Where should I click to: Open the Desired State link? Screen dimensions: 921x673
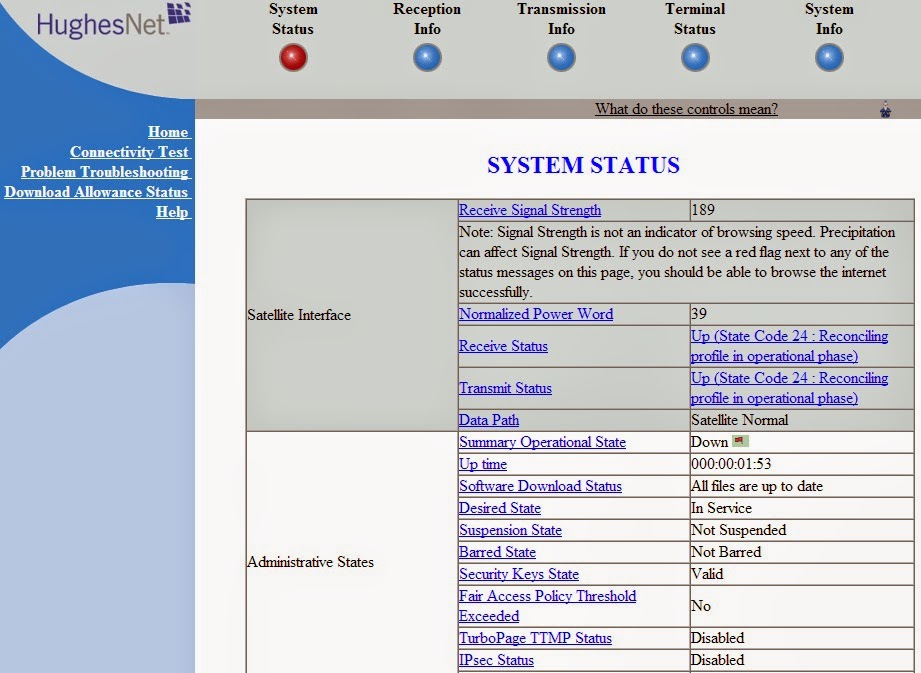pos(500,508)
